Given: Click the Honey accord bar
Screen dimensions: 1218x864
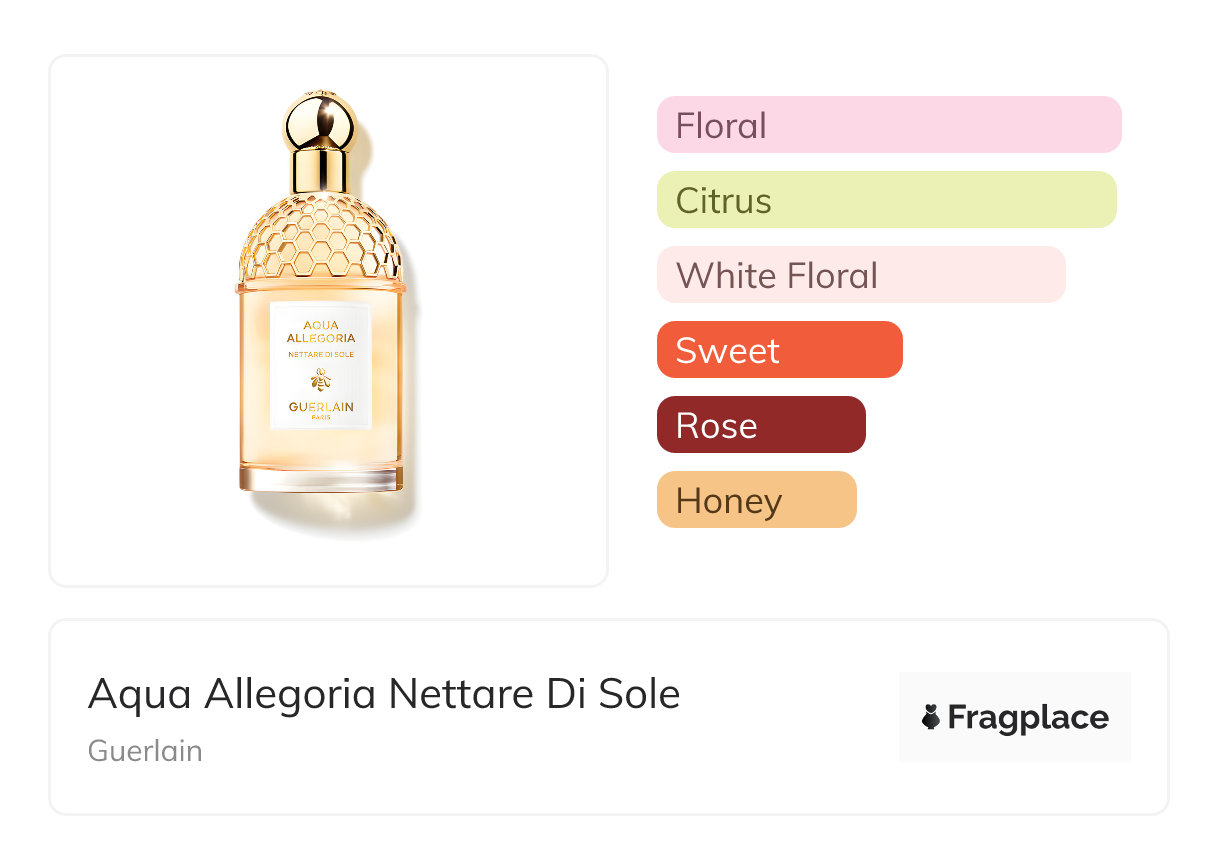Looking at the screenshot, I should [756, 500].
